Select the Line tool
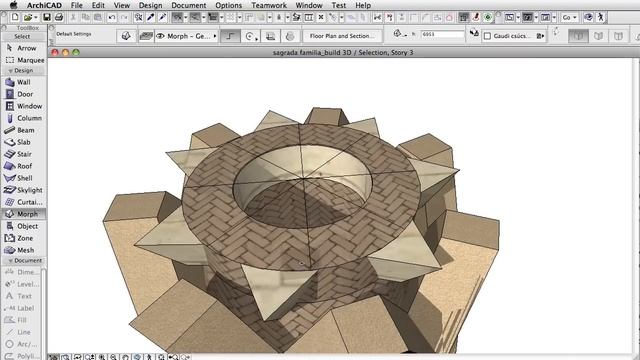The width and height of the screenshot is (640, 360). (x=22, y=332)
